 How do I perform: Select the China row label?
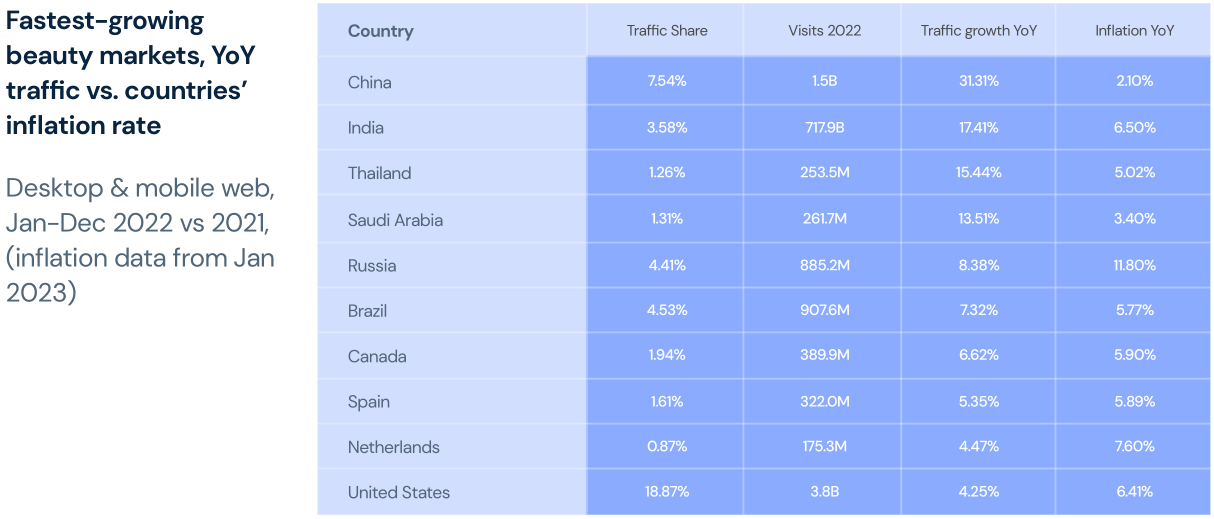369,82
